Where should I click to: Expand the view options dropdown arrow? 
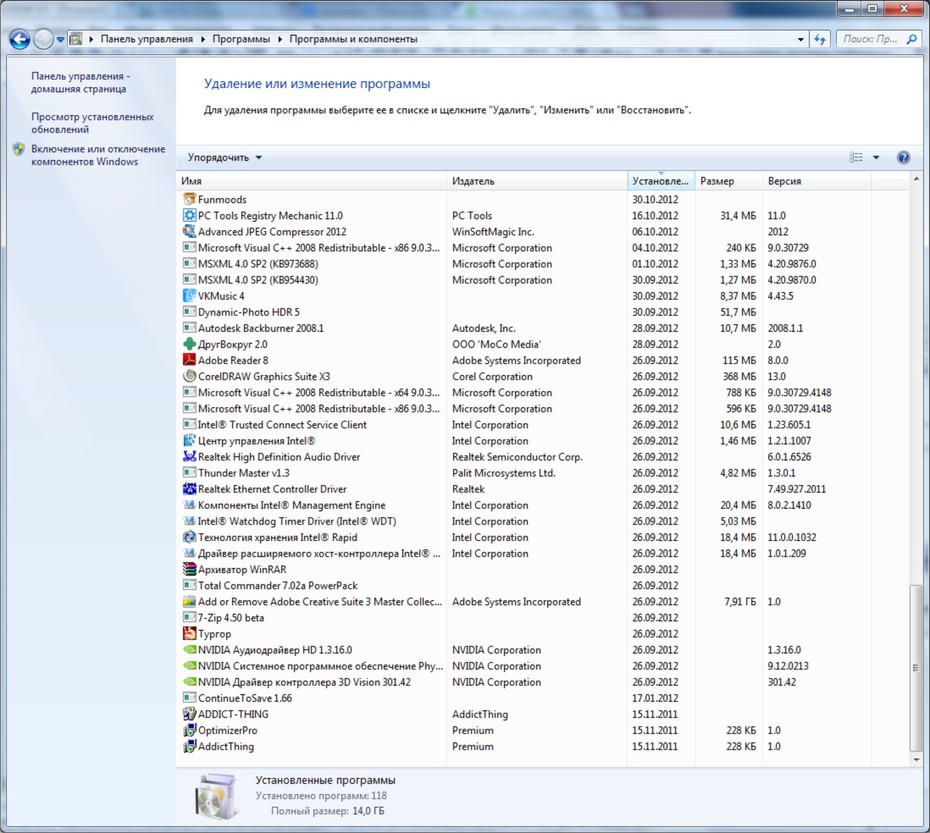pos(876,157)
